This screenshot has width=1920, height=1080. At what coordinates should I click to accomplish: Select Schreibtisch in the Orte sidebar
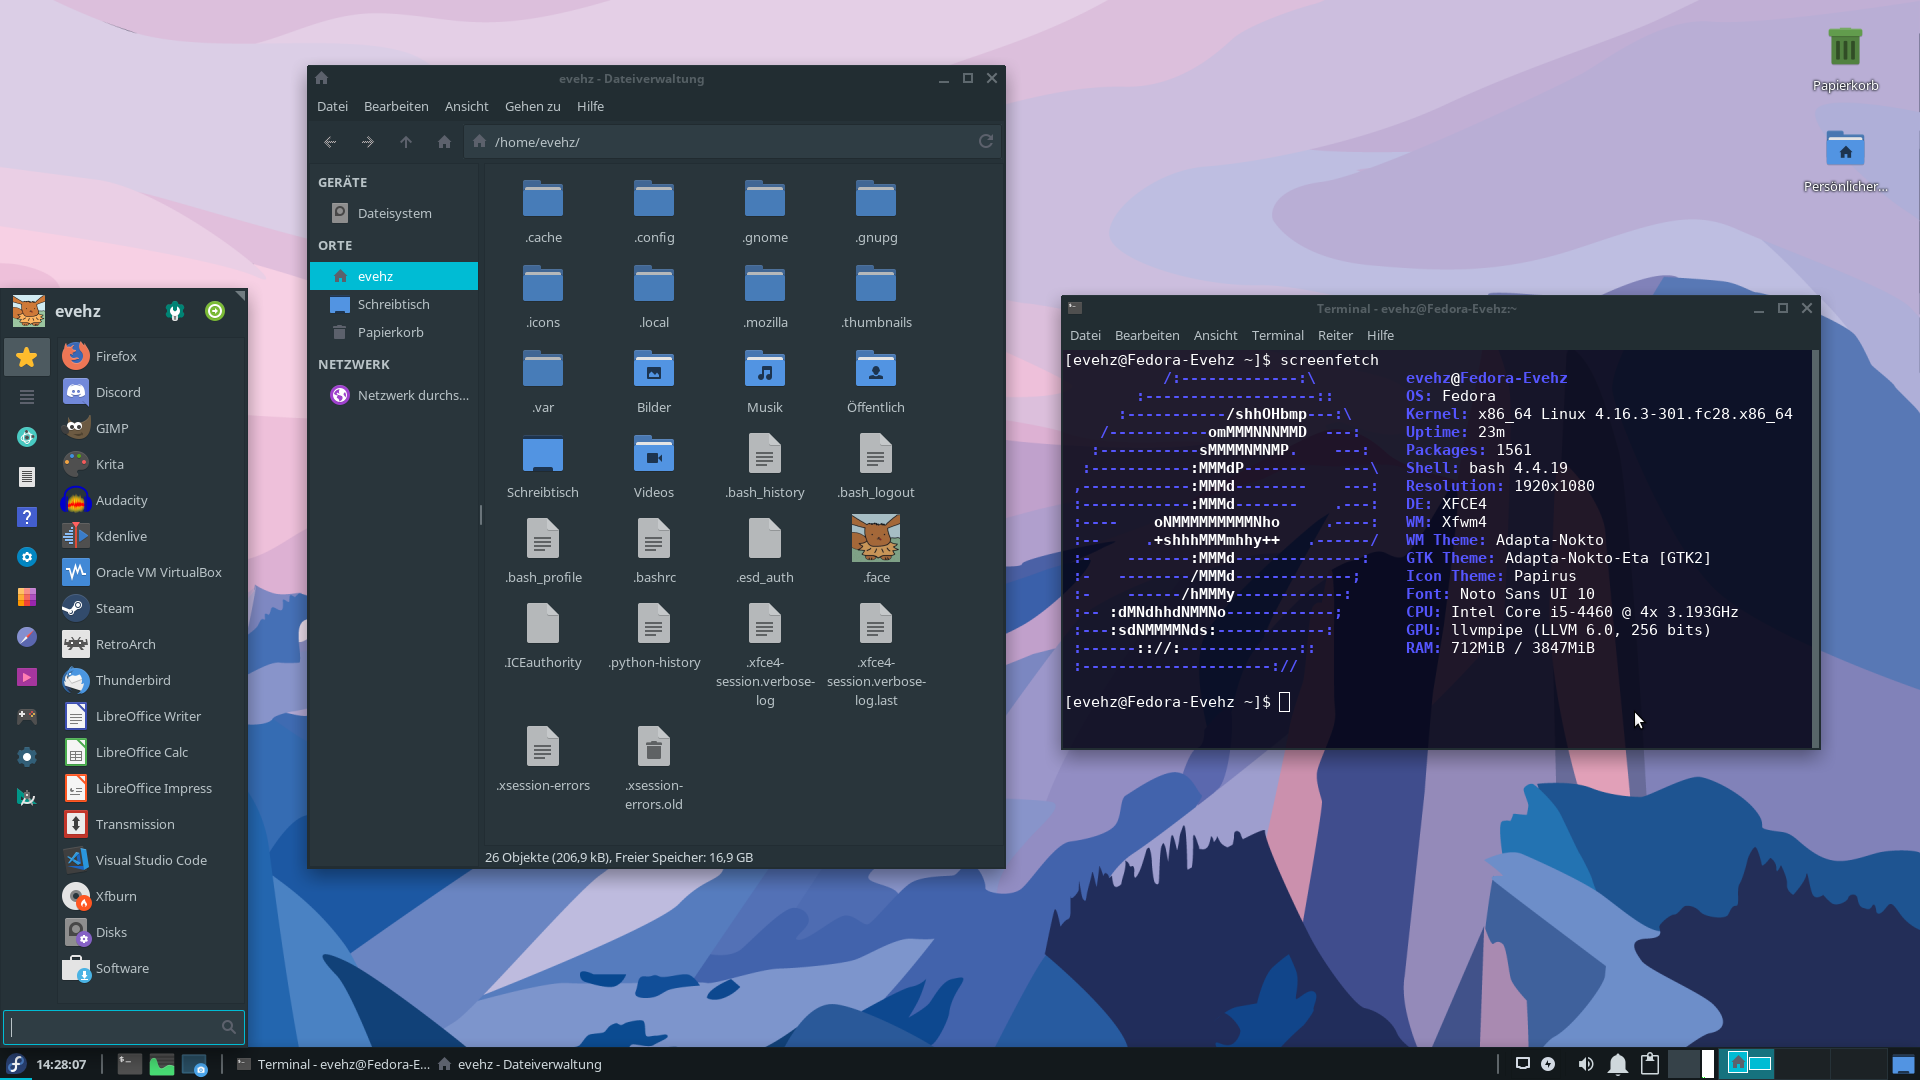tap(394, 304)
